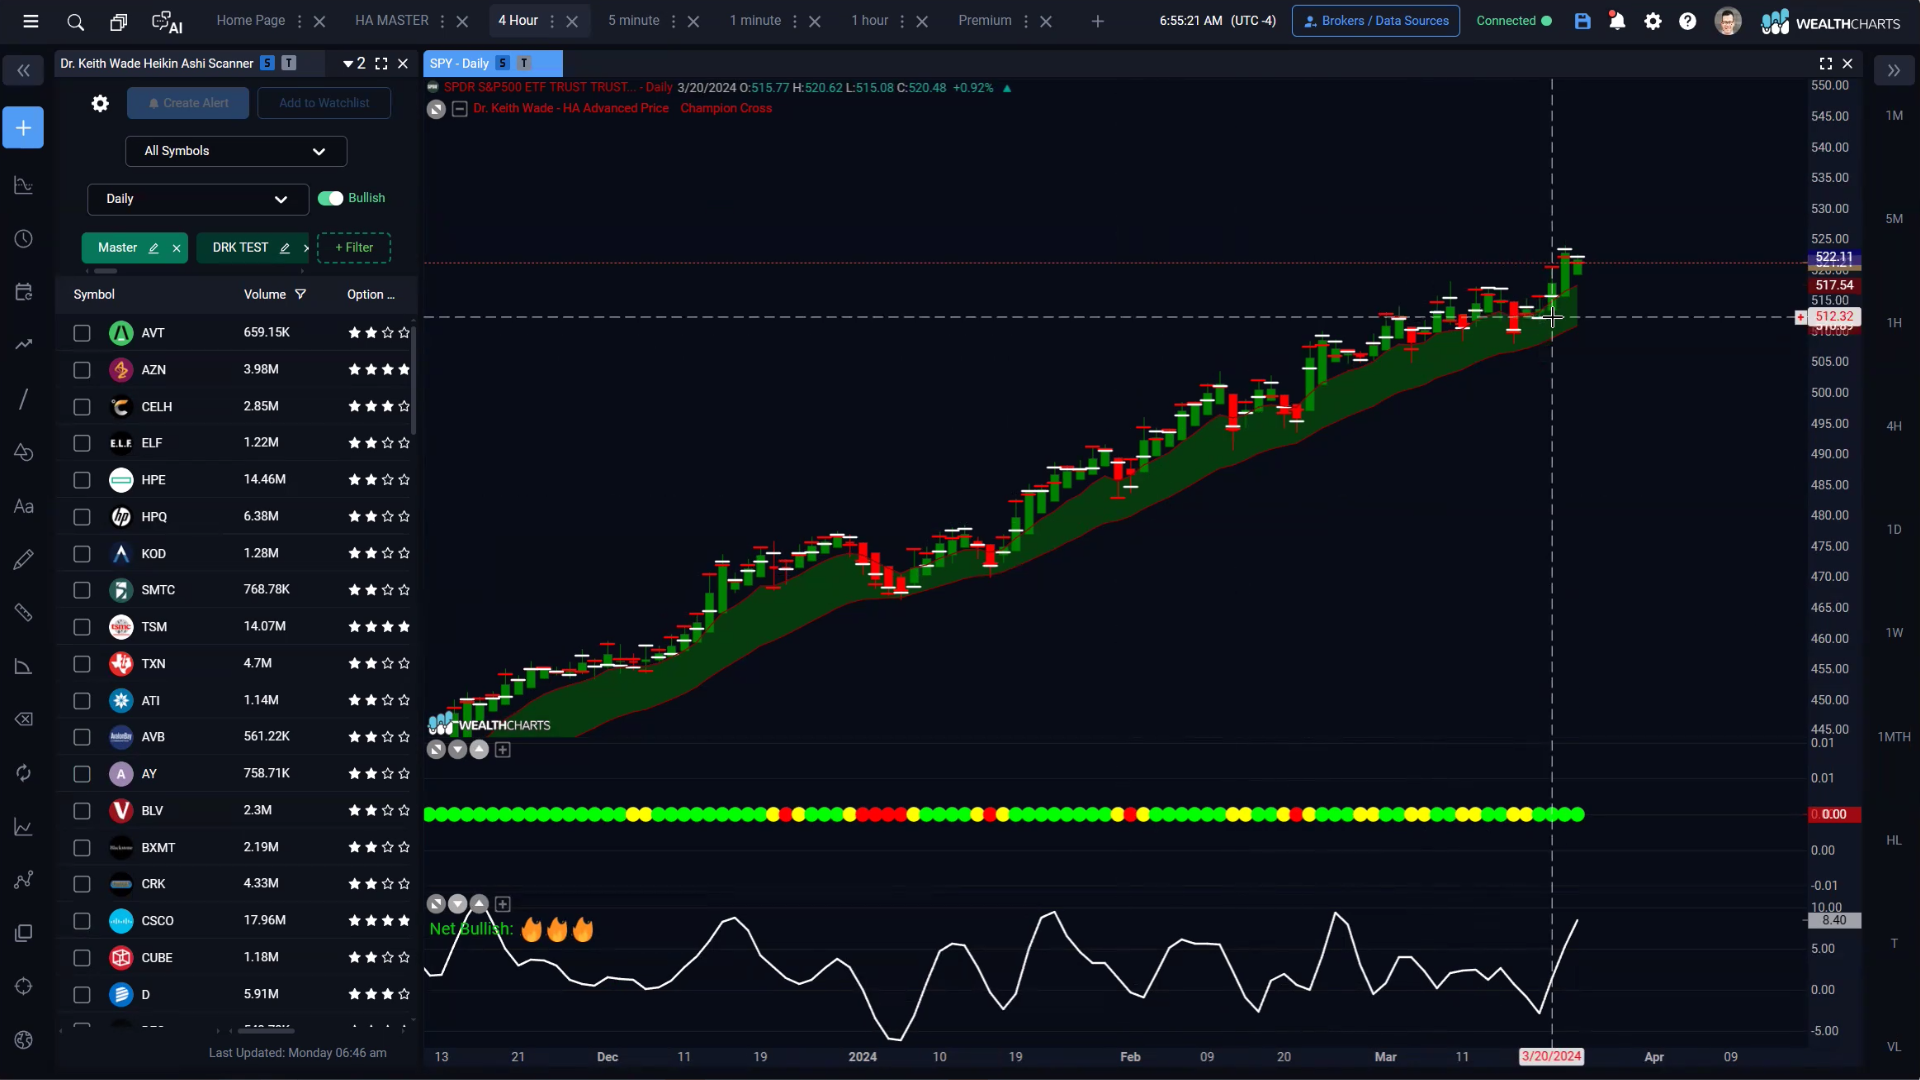Open the hamburger main menu
This screenshot has height=1080, width=1920.
31,21
